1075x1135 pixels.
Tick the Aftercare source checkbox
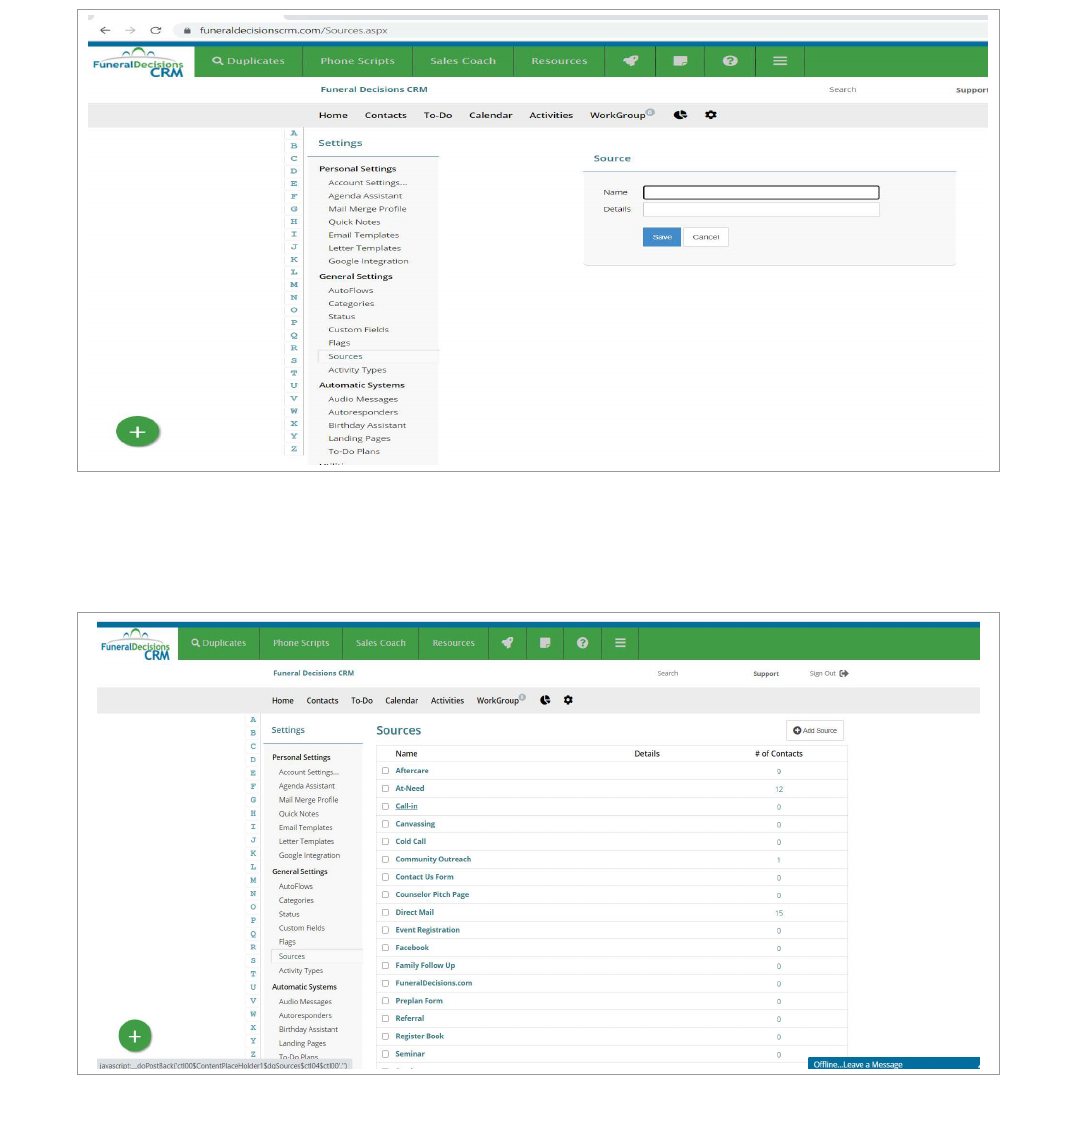click(385, 771)
